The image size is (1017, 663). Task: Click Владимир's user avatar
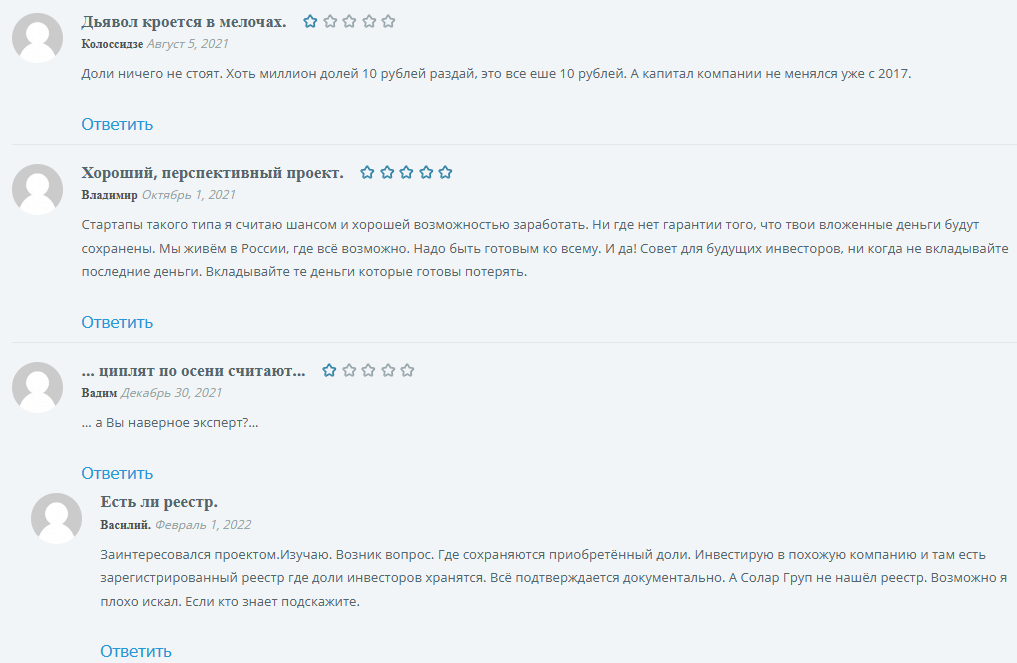[37, 189]
